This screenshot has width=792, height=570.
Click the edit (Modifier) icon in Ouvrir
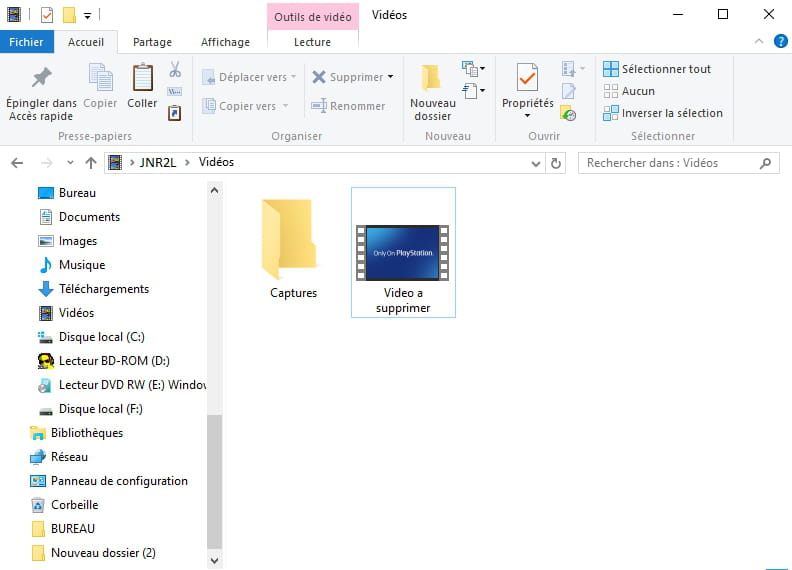tap(568, 91)
